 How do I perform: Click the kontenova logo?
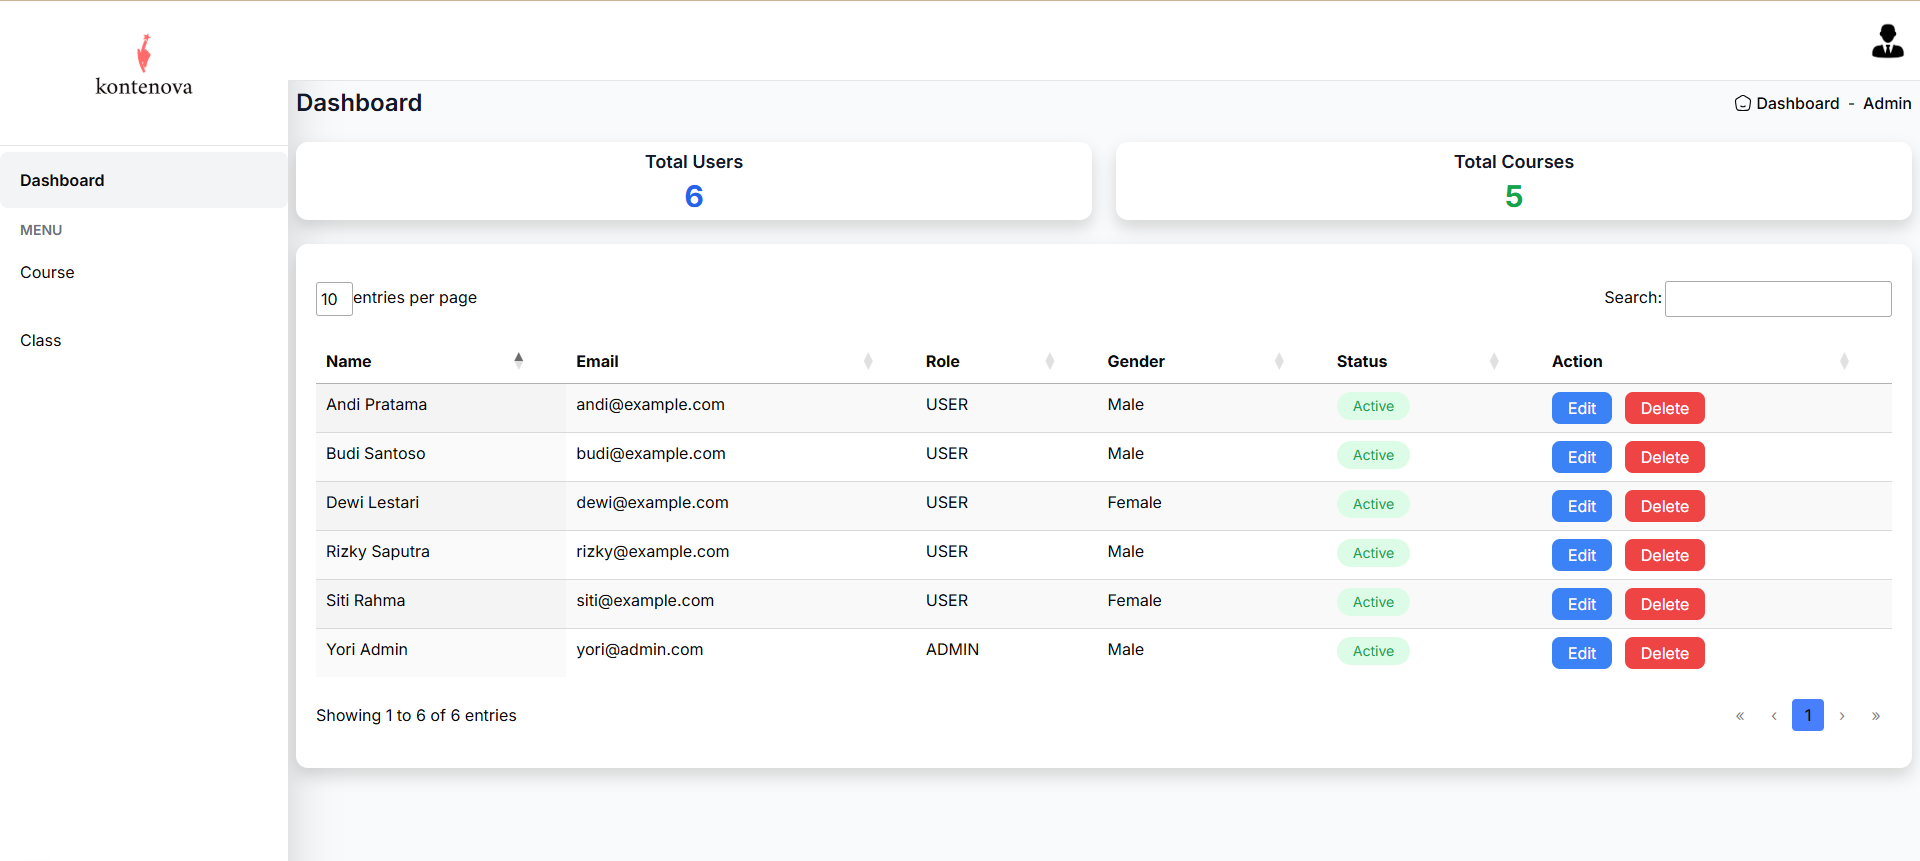(144, 66)
